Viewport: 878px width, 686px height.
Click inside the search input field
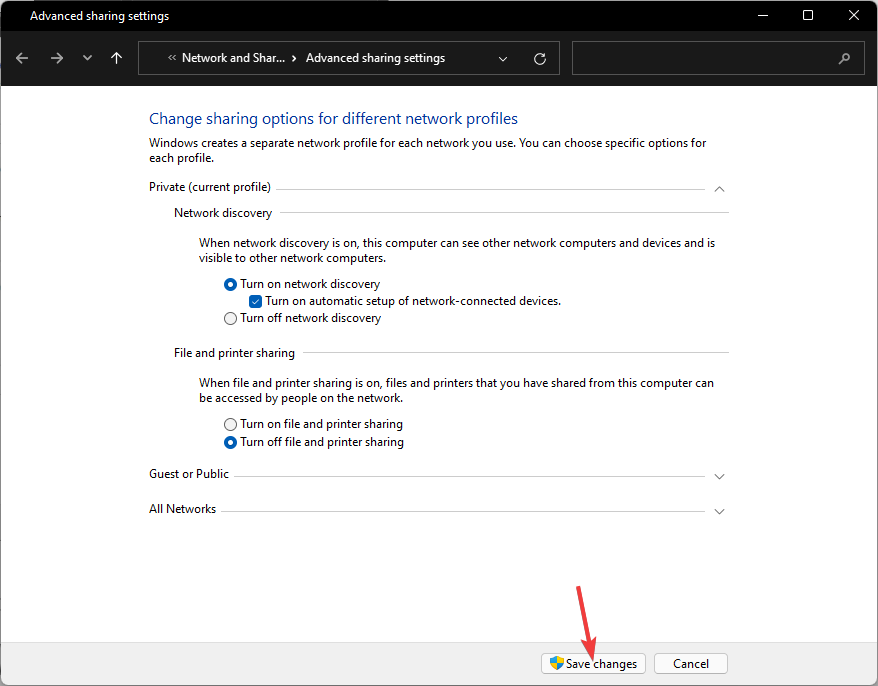coord(700,58)
